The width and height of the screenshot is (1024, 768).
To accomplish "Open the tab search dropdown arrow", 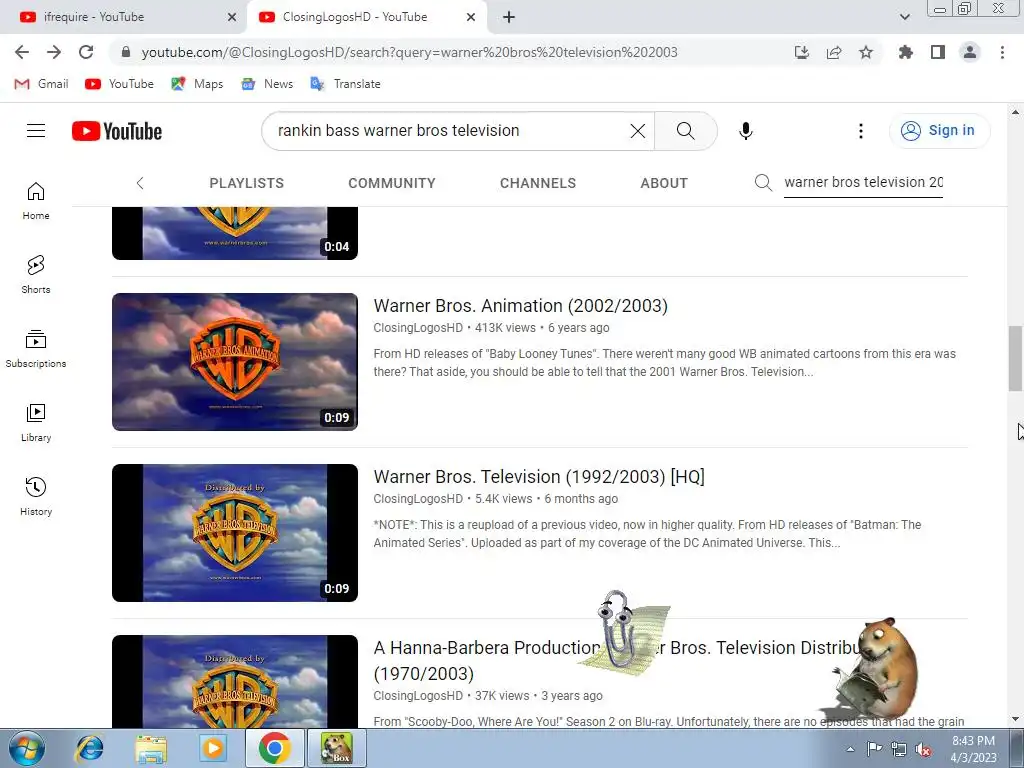I will point(904,17).
